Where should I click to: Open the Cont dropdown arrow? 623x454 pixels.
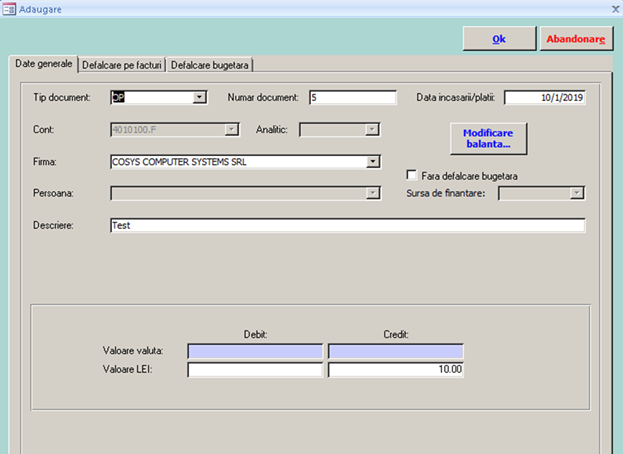pos(232,129)
